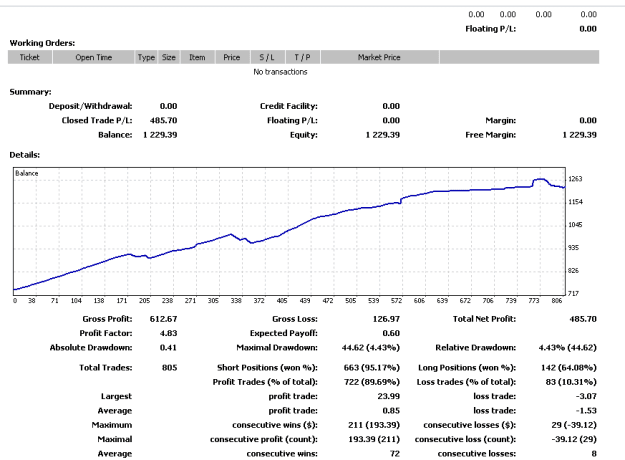Click the Absolute Drawdown value 0.41

168,348
